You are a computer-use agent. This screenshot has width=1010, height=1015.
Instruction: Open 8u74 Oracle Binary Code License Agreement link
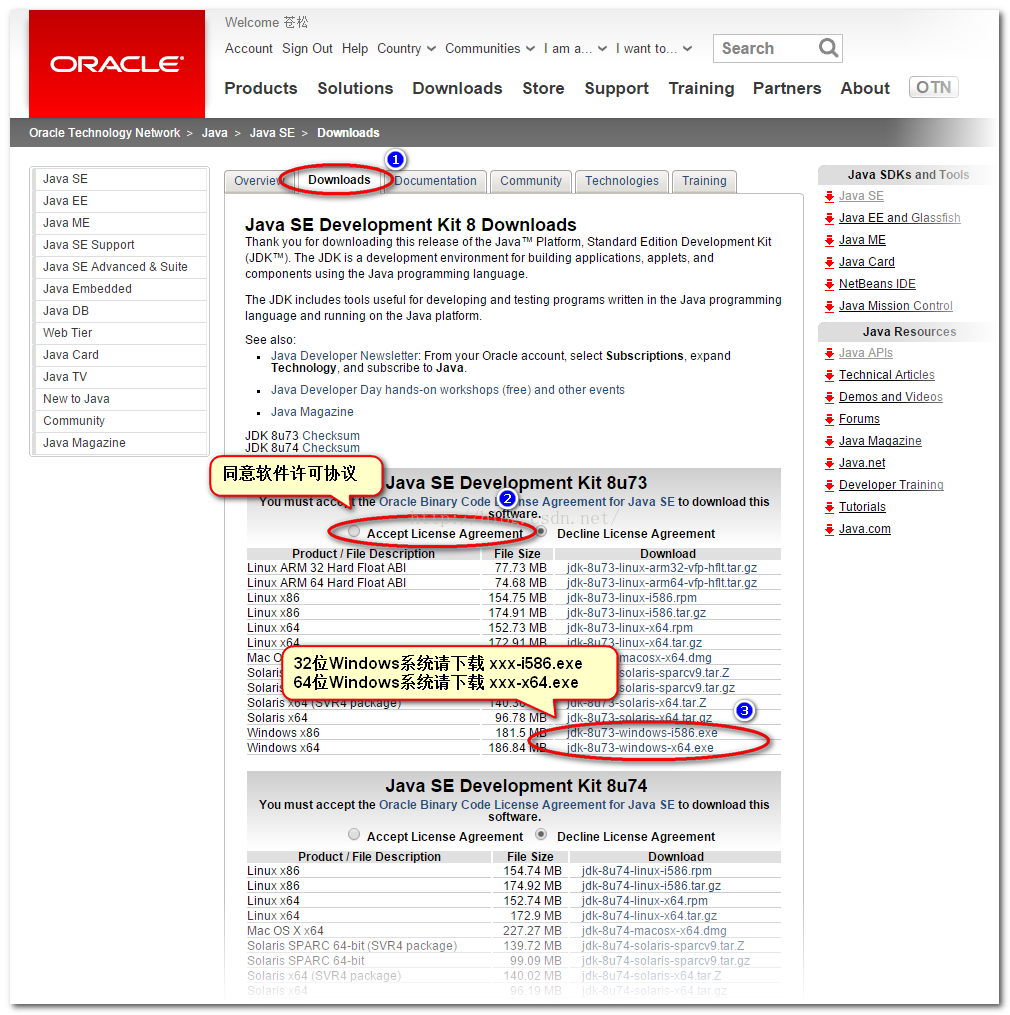pos(526,805)
